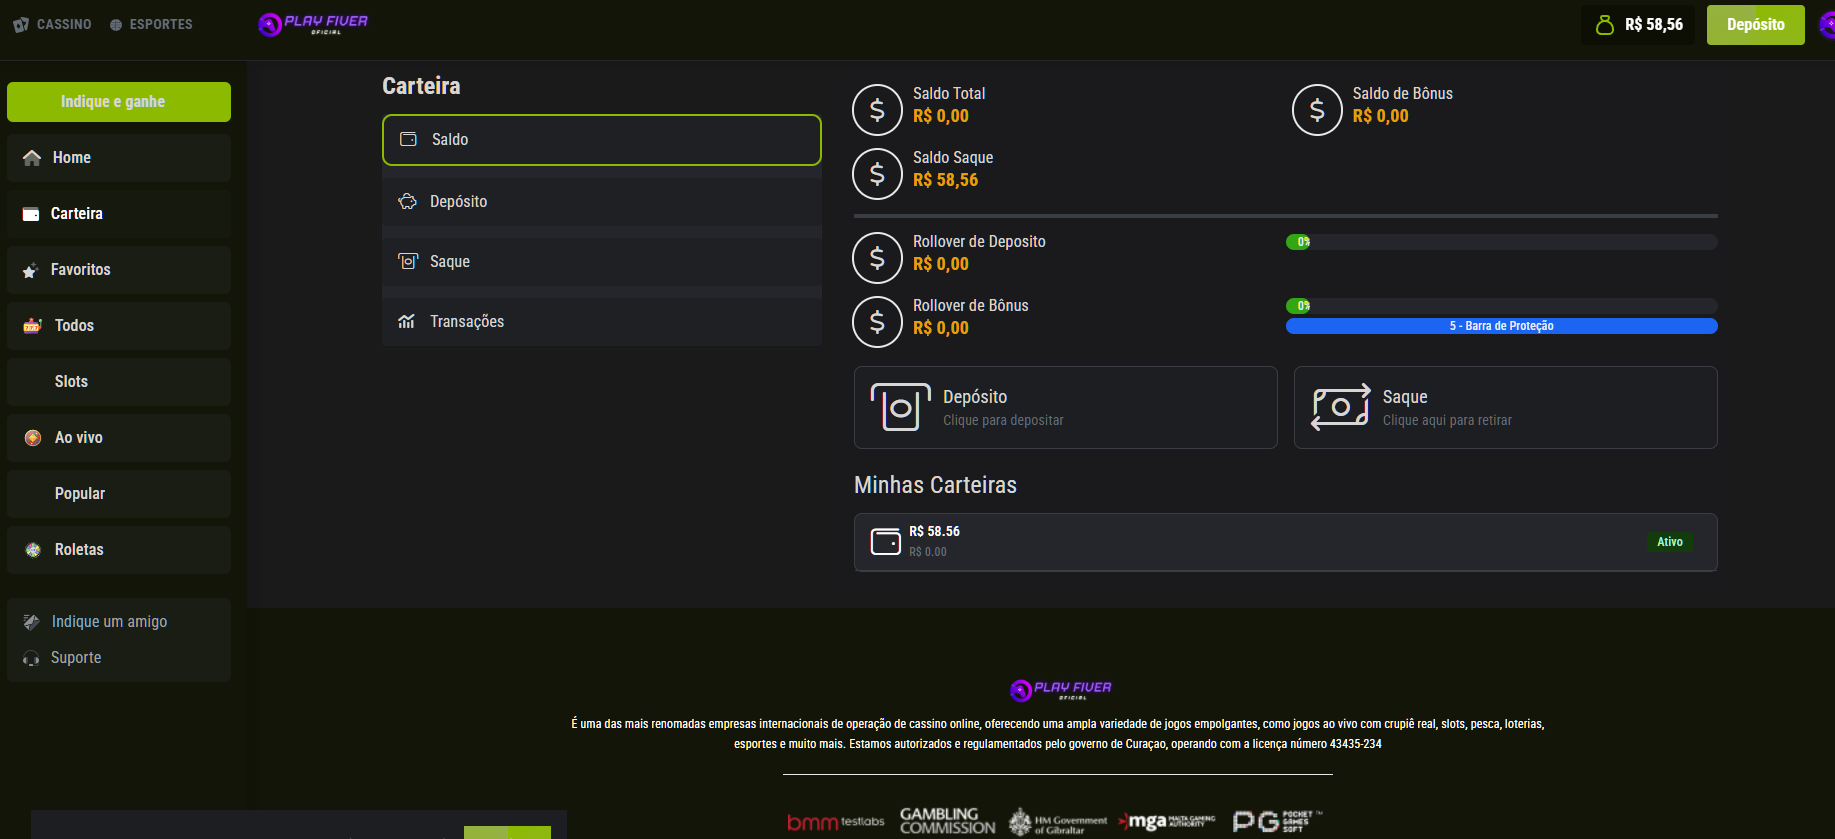This screenshot has height=839, width=1835.
Task: Switch to the CASSINO tab
Action: (x=53, y=24)
